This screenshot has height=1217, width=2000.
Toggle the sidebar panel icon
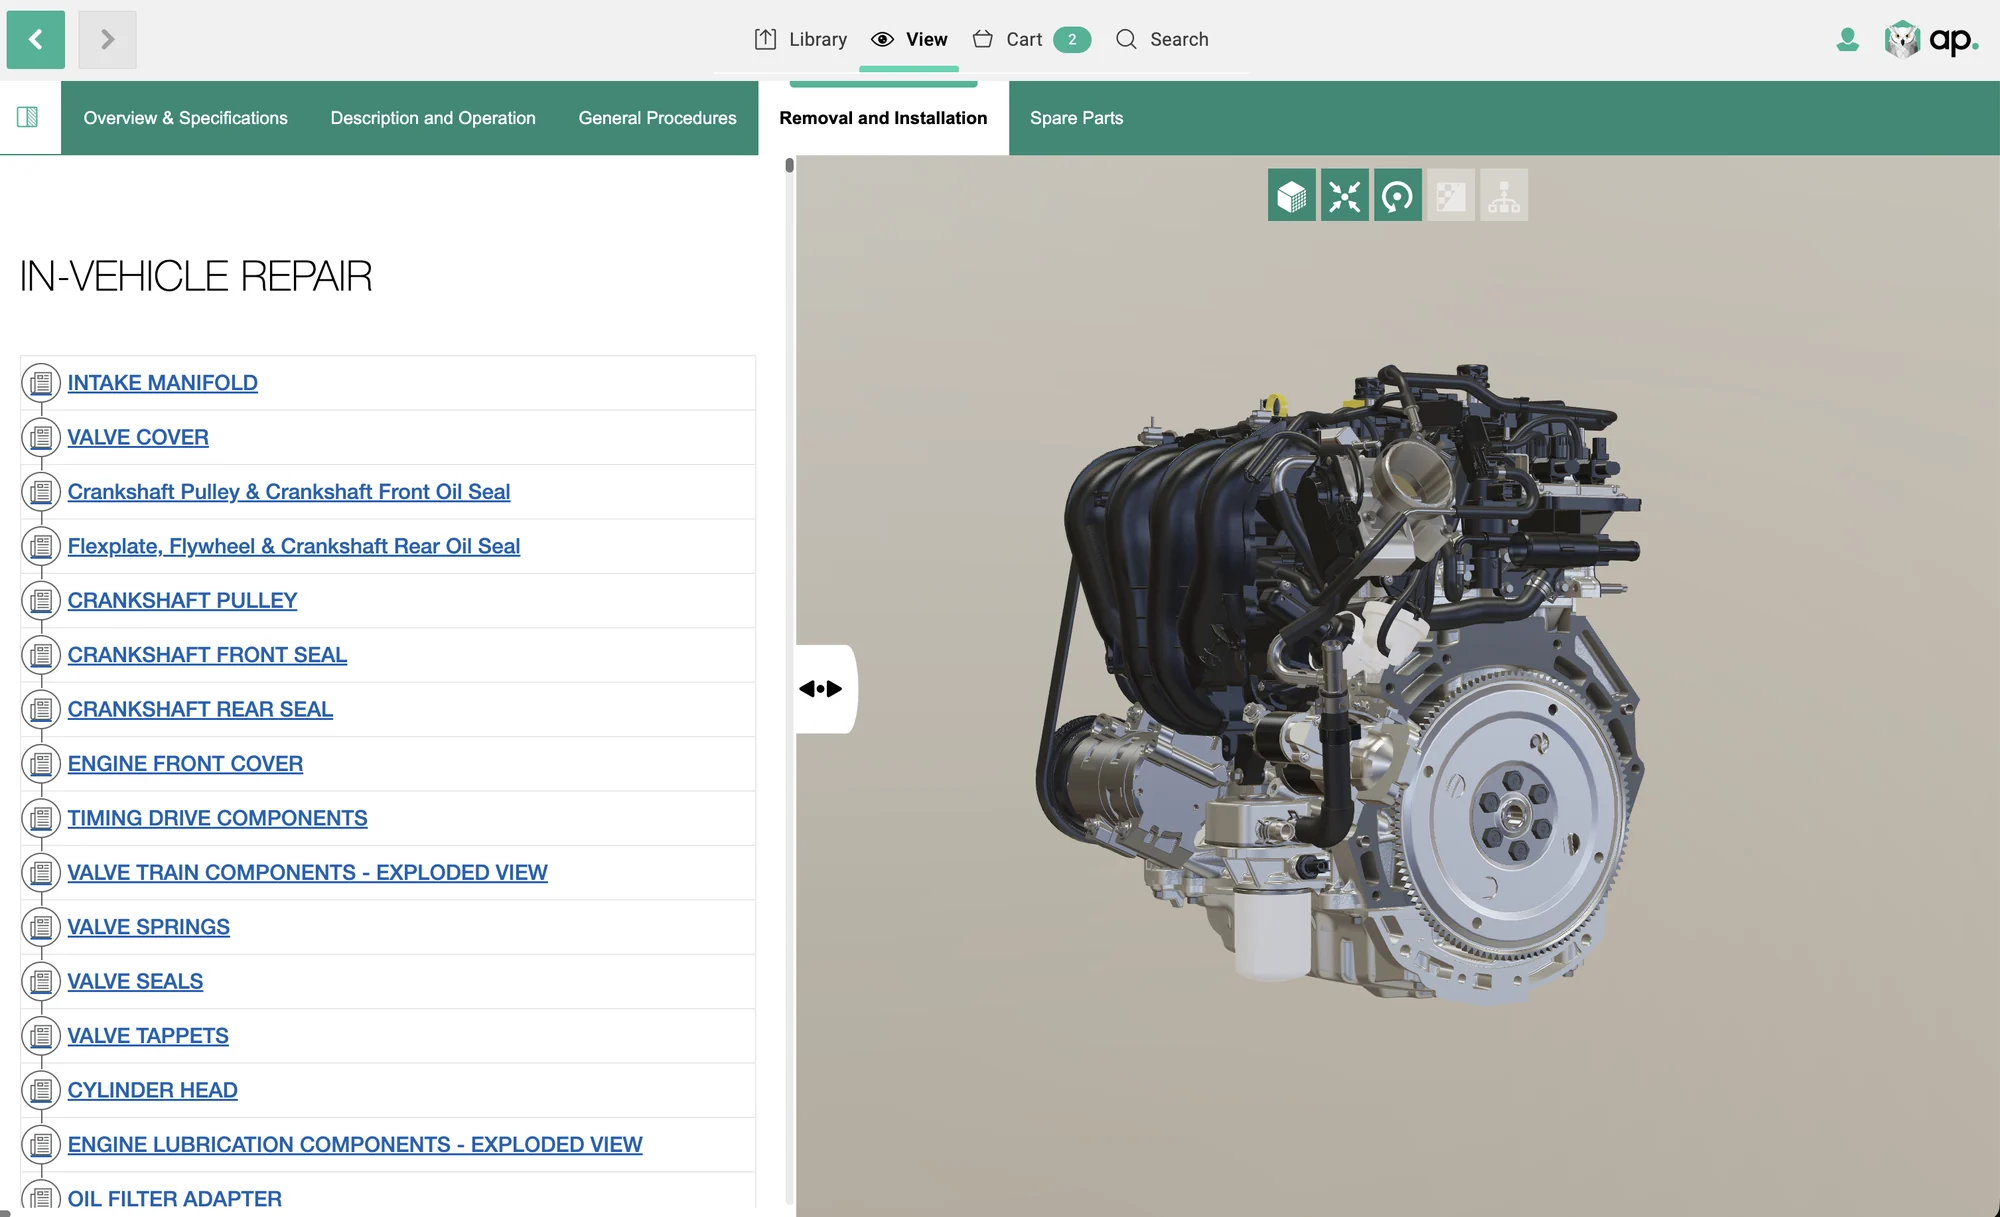[x=28, y=117]
